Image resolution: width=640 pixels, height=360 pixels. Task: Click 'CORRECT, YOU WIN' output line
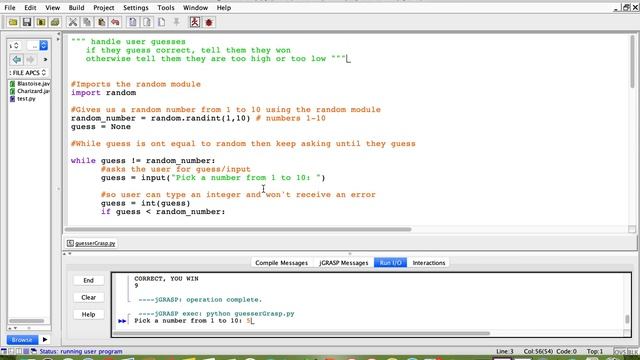click(166, 278)
